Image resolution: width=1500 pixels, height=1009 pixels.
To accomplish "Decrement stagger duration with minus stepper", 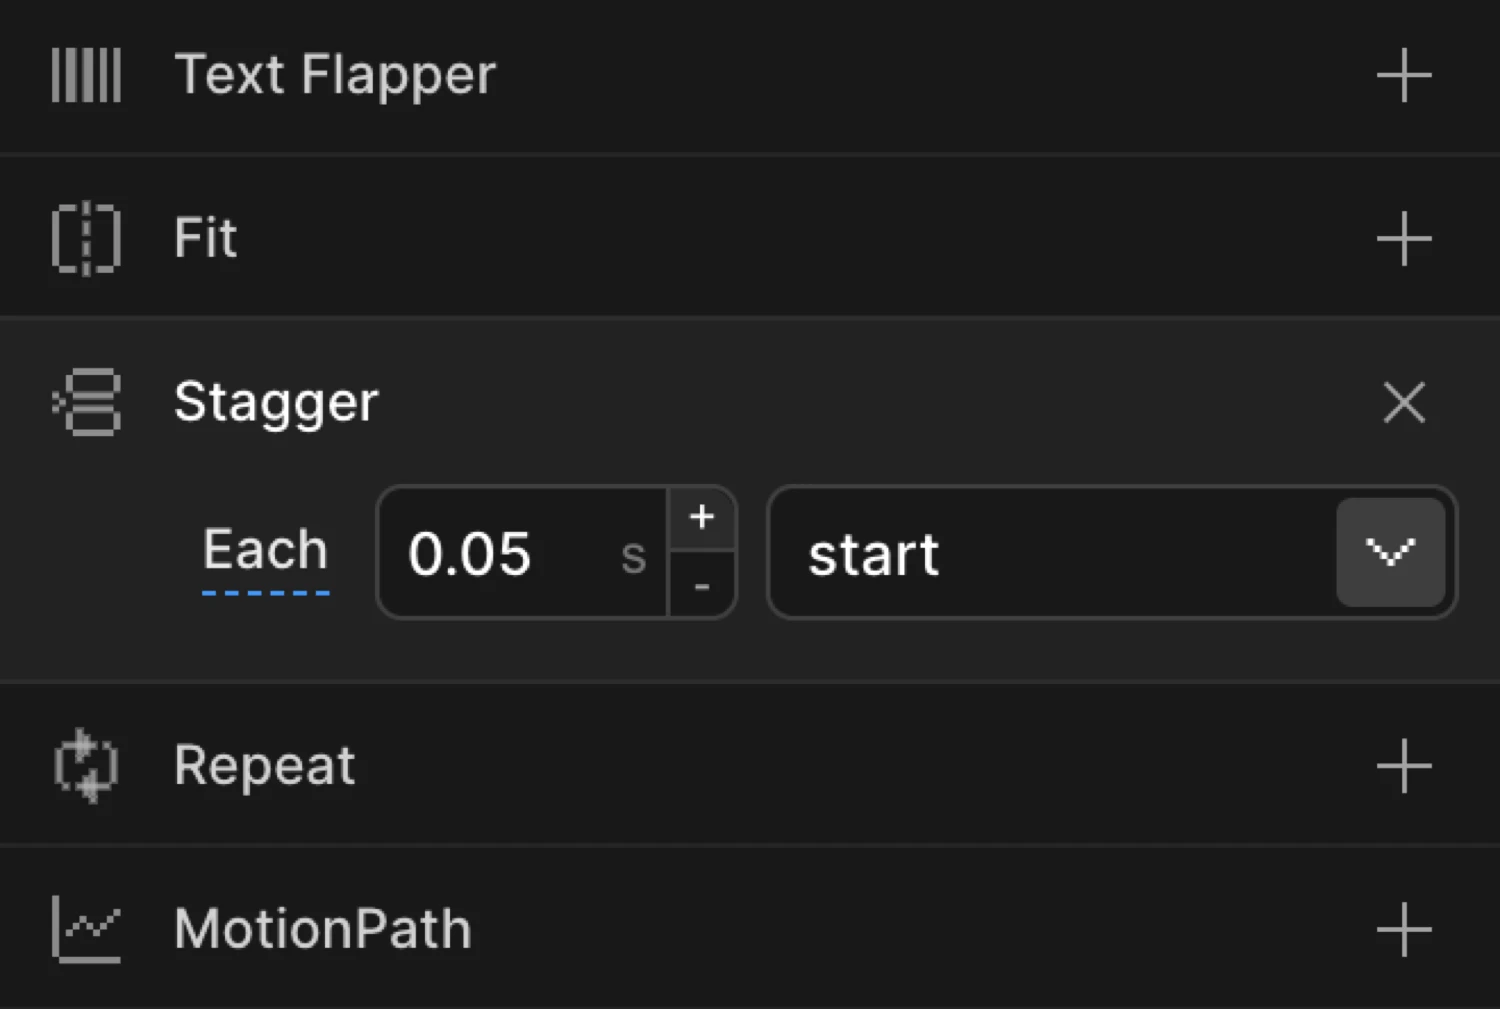I will tap(701, 586).
